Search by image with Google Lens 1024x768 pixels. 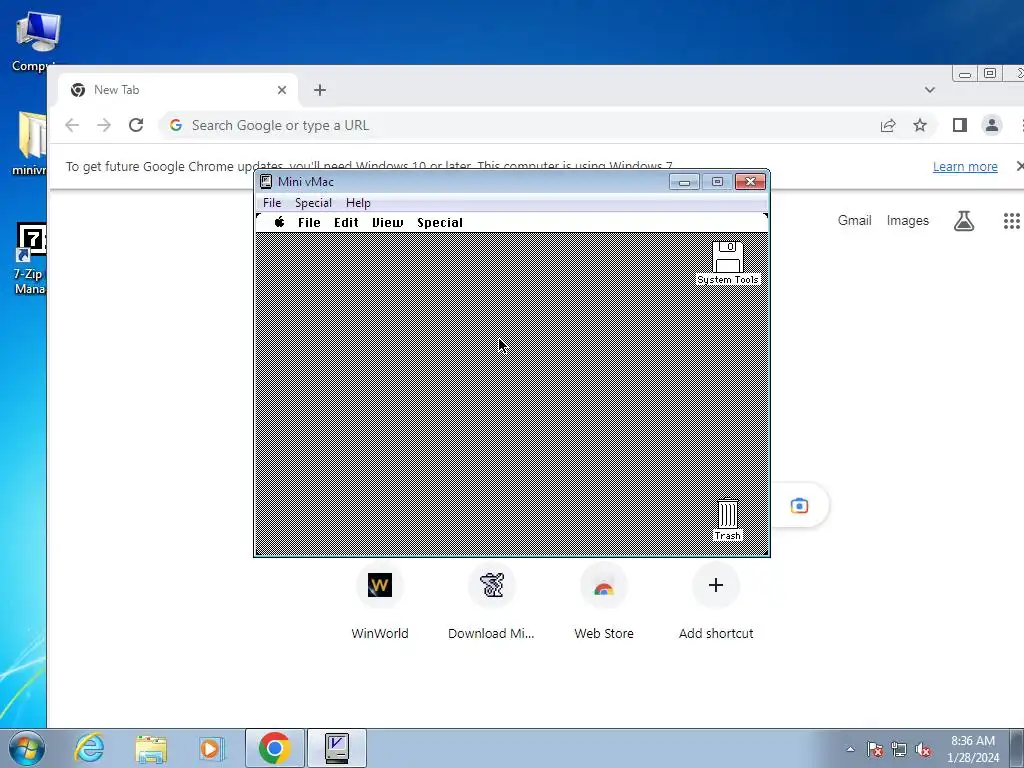pos(799,505)
